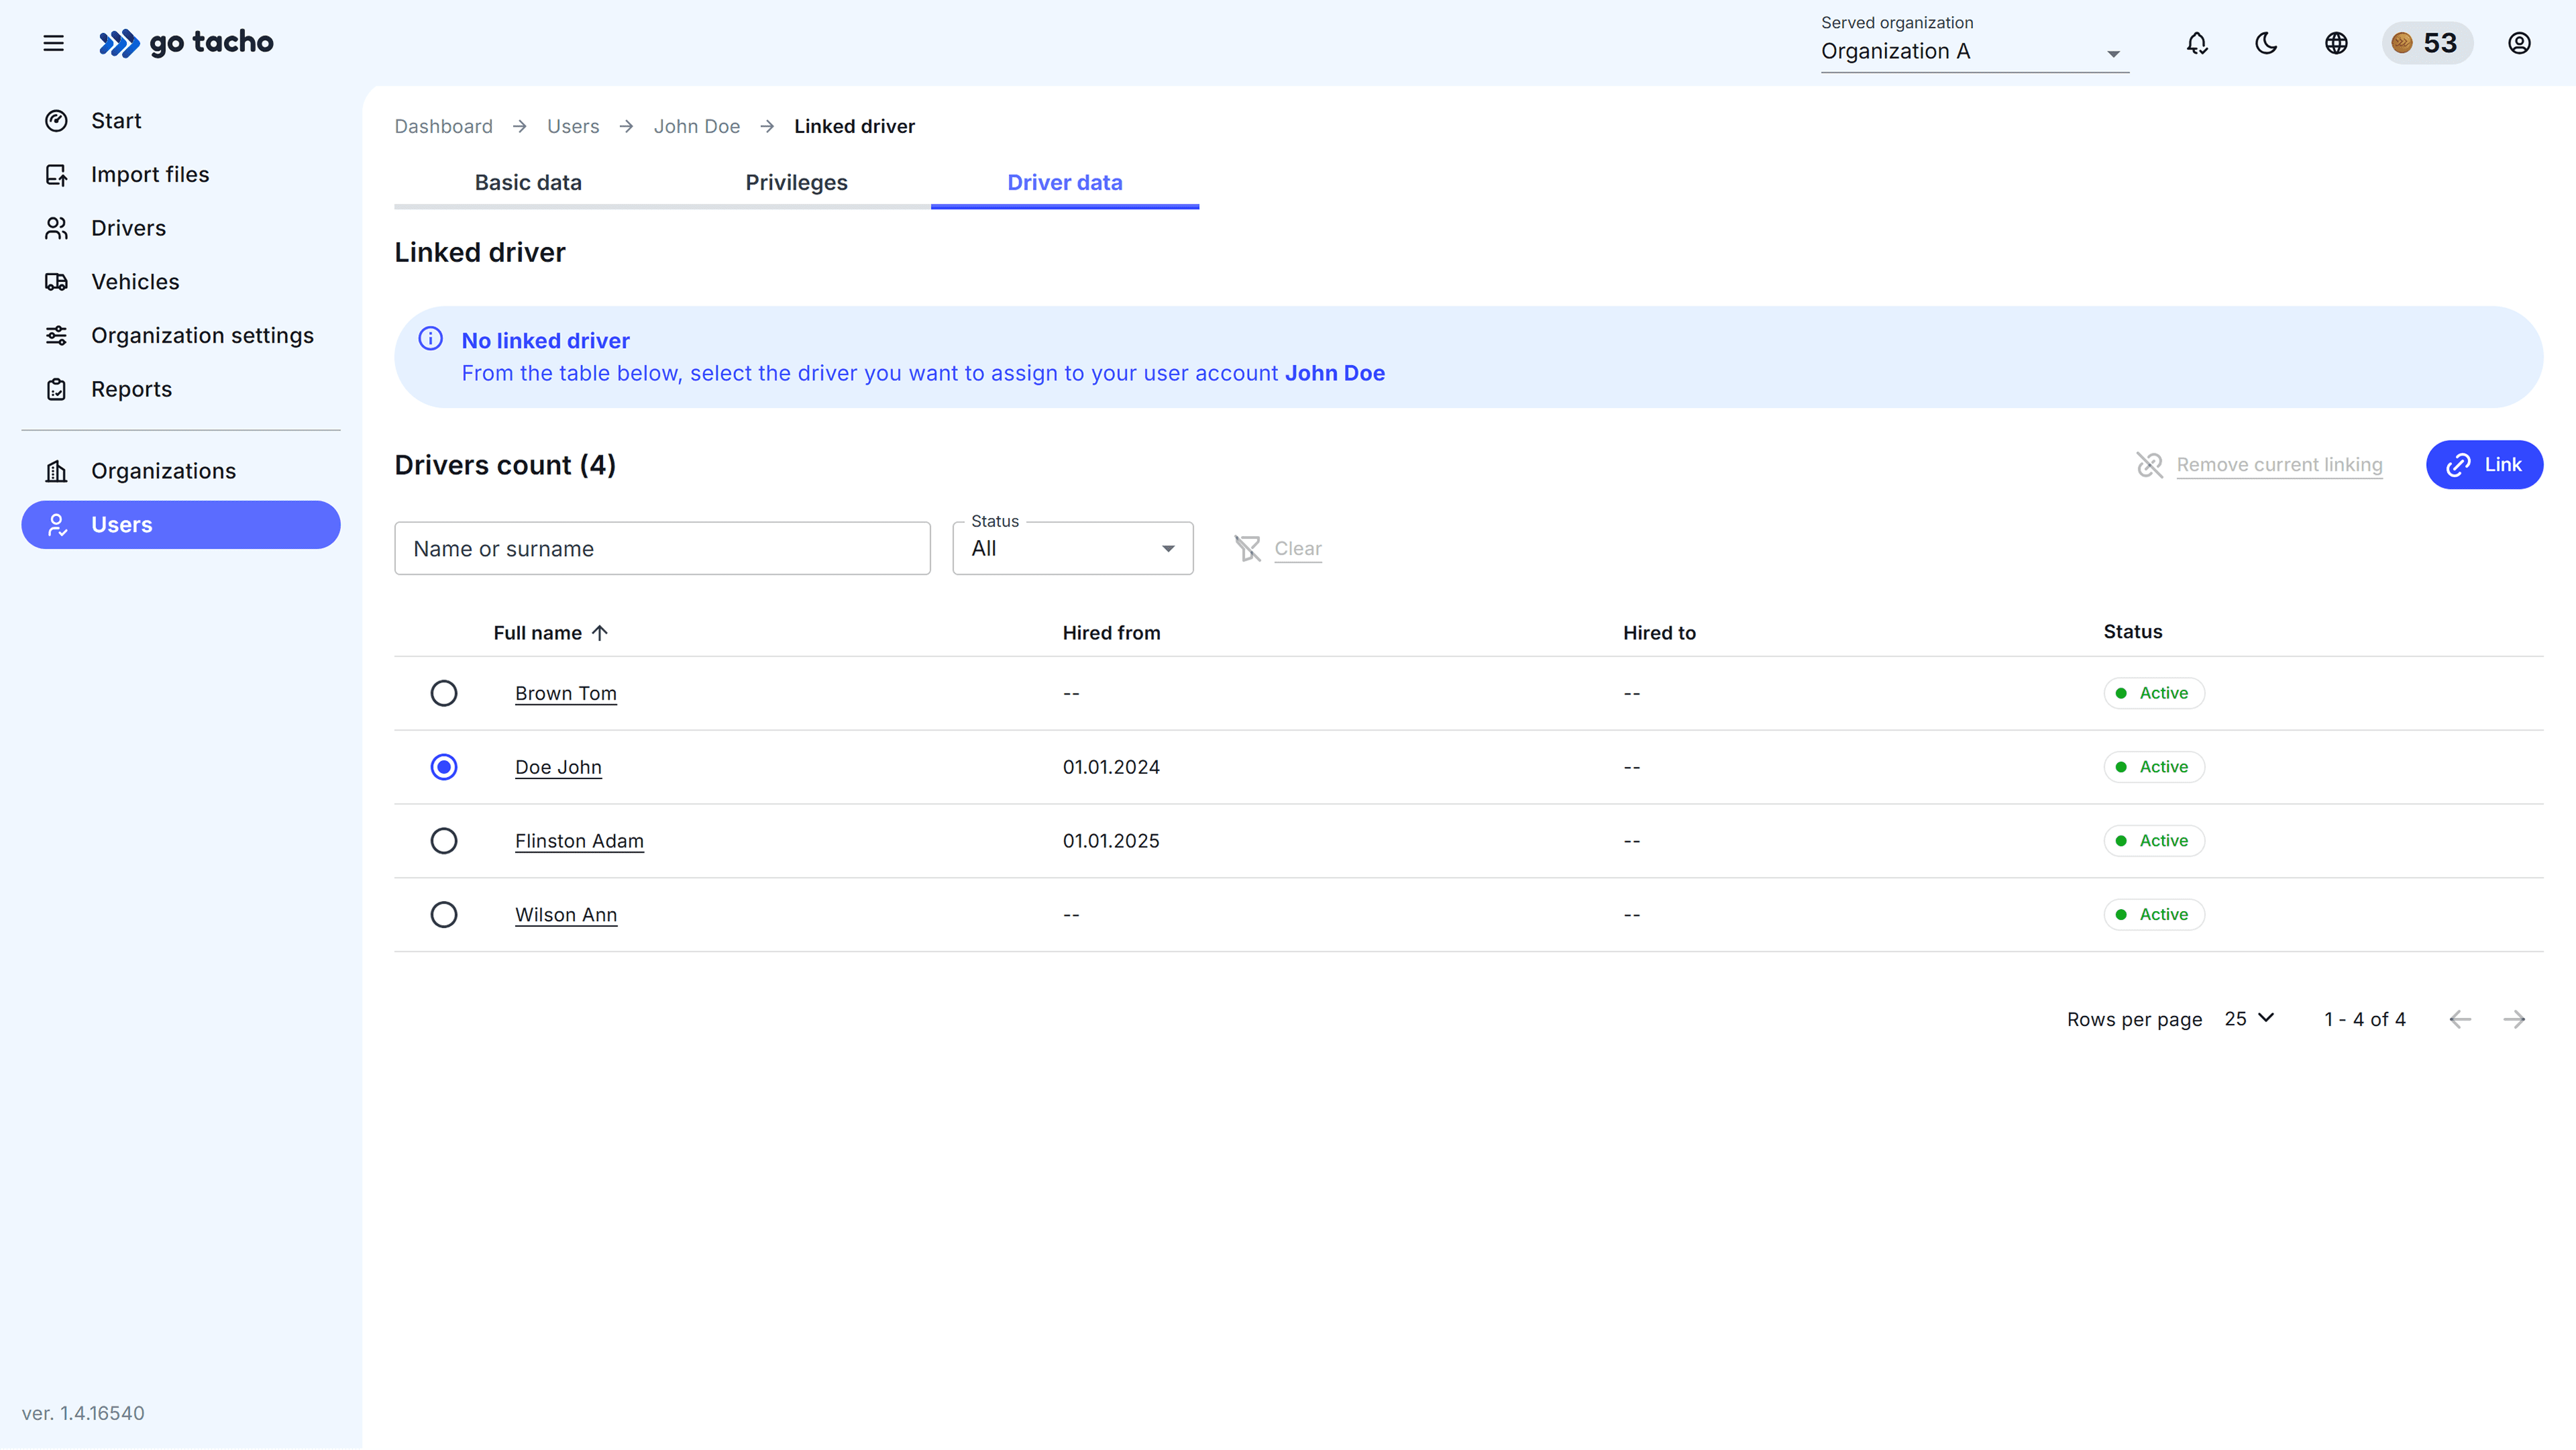Choose Flinston Adam via radio button
Viewport: 2576px width, 1450px height.
[444, 840]
